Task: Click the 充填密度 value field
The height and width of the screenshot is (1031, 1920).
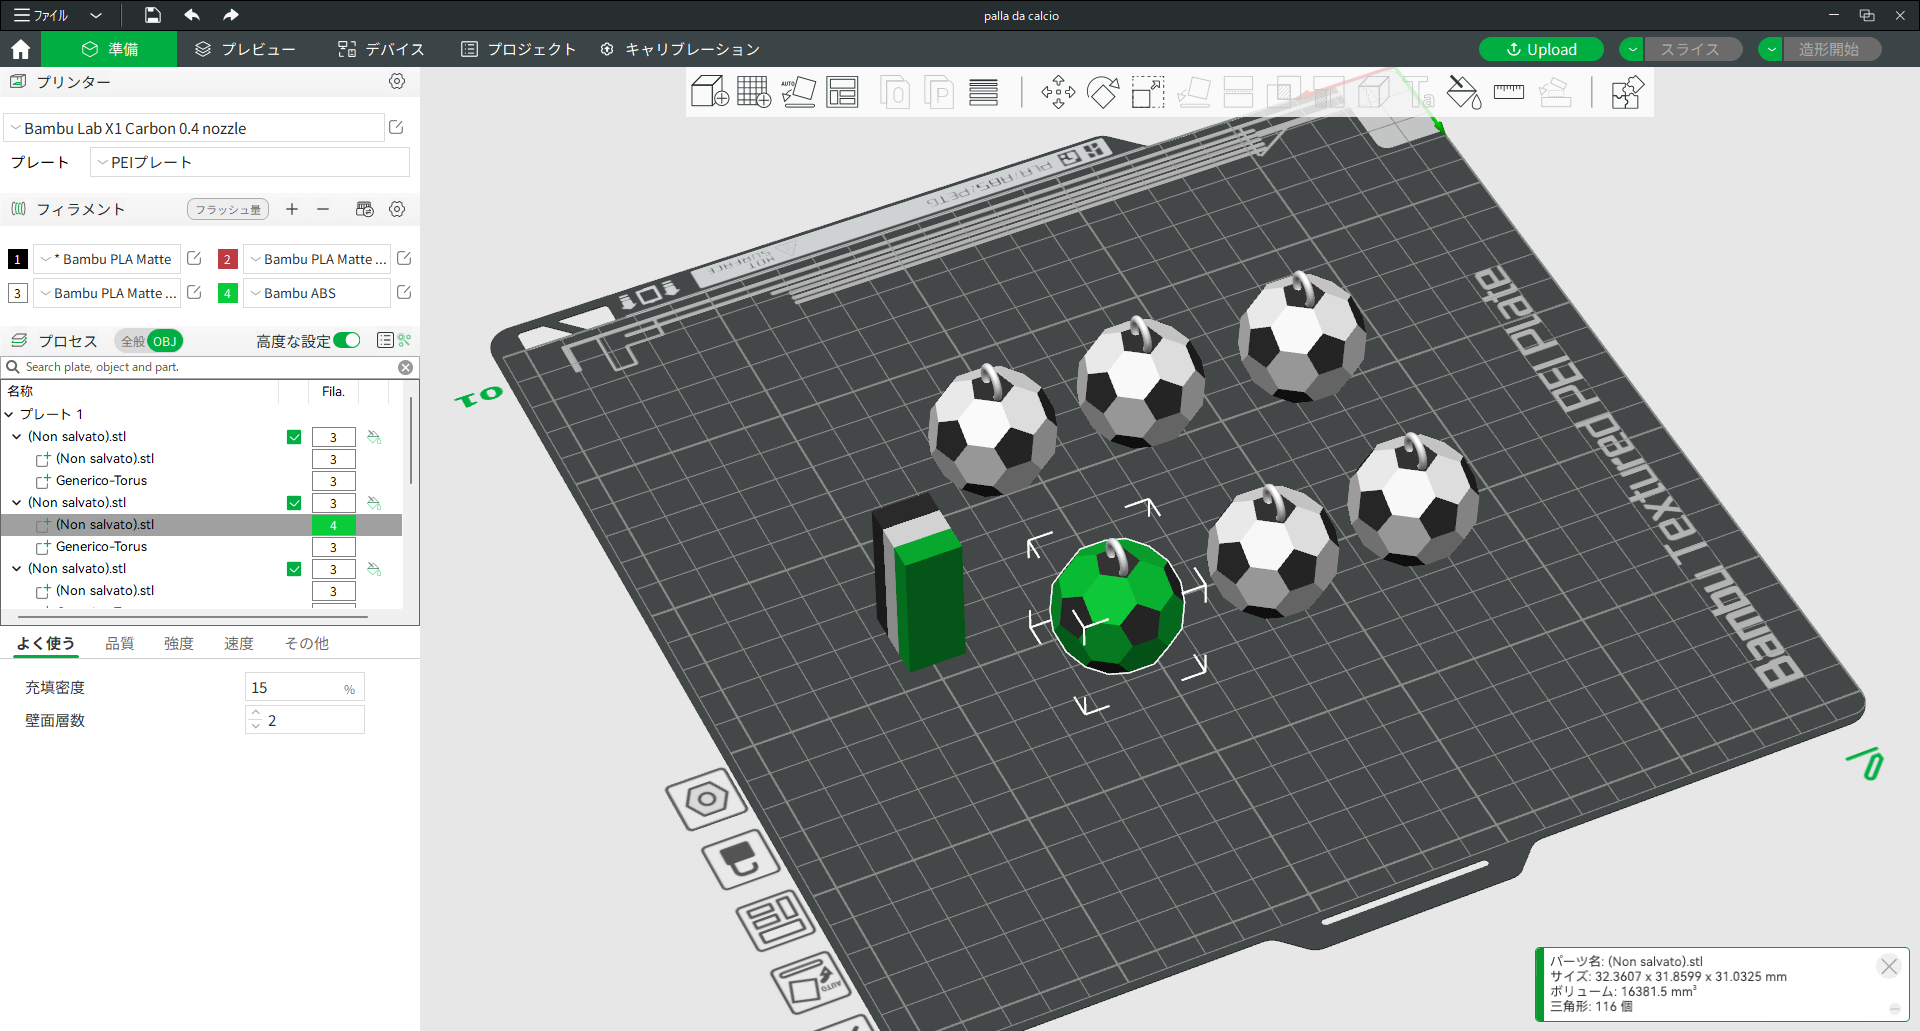Action: 305,687
